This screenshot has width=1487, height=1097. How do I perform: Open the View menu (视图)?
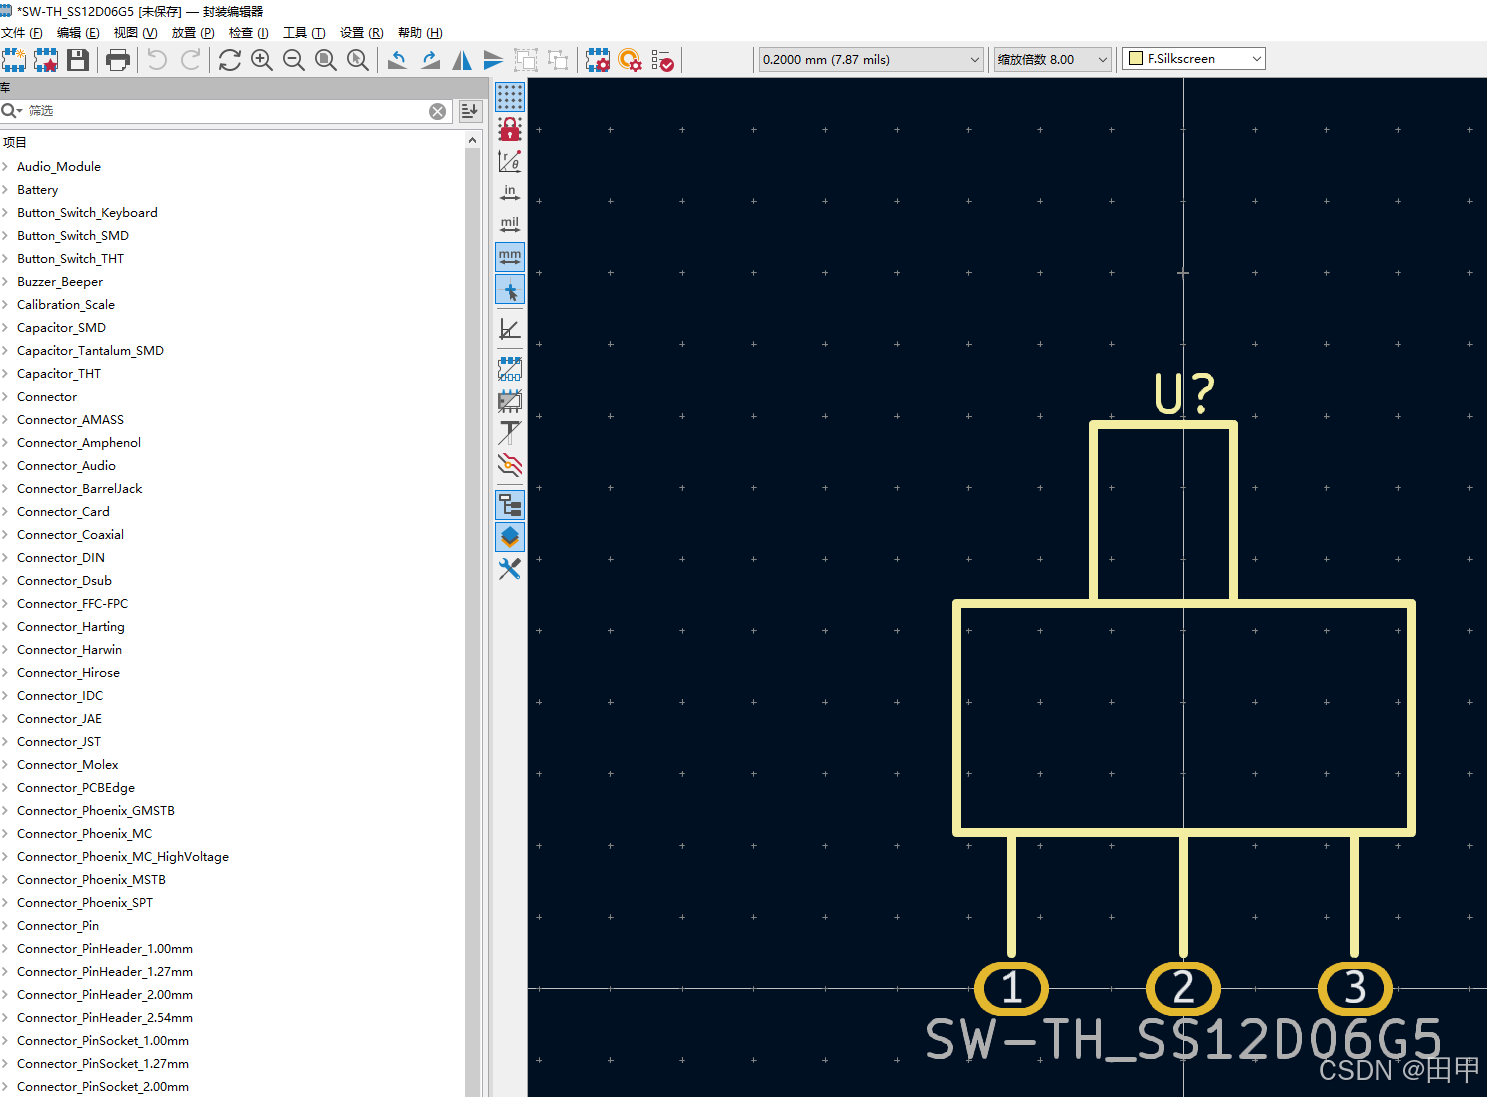135,33
